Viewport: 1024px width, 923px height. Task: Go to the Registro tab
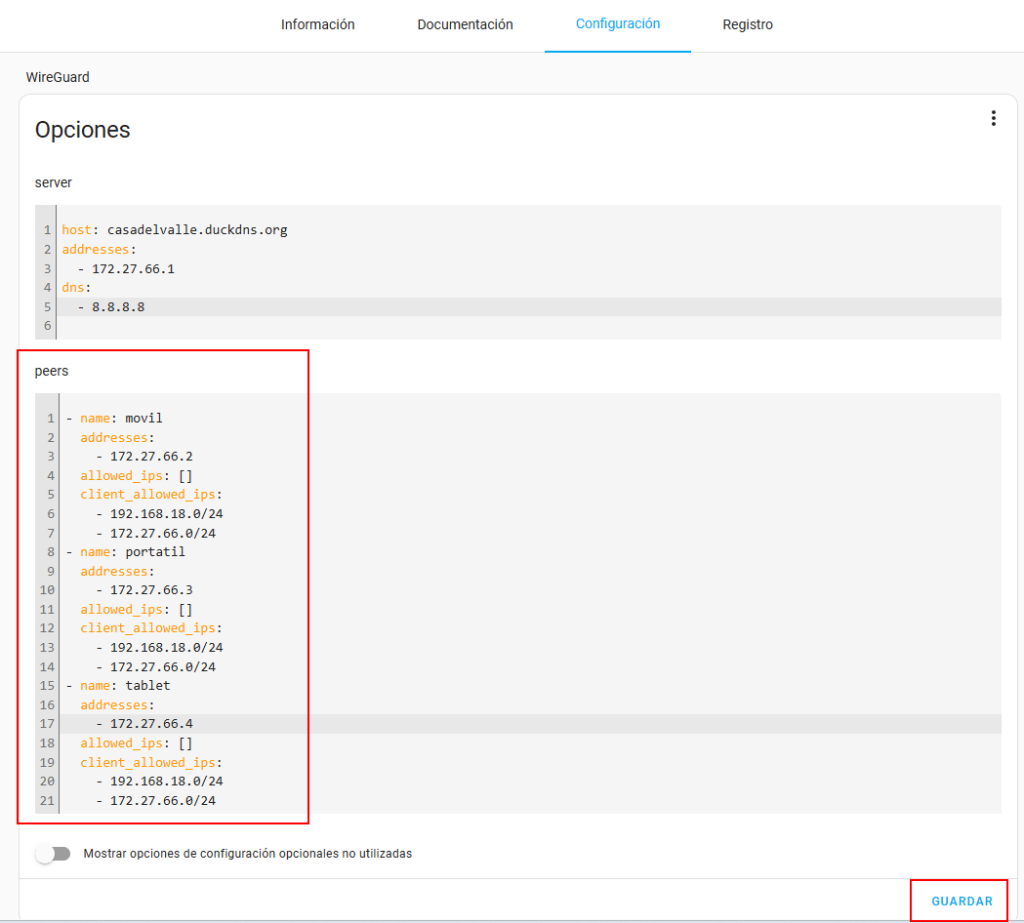click(x=747, y=25)
